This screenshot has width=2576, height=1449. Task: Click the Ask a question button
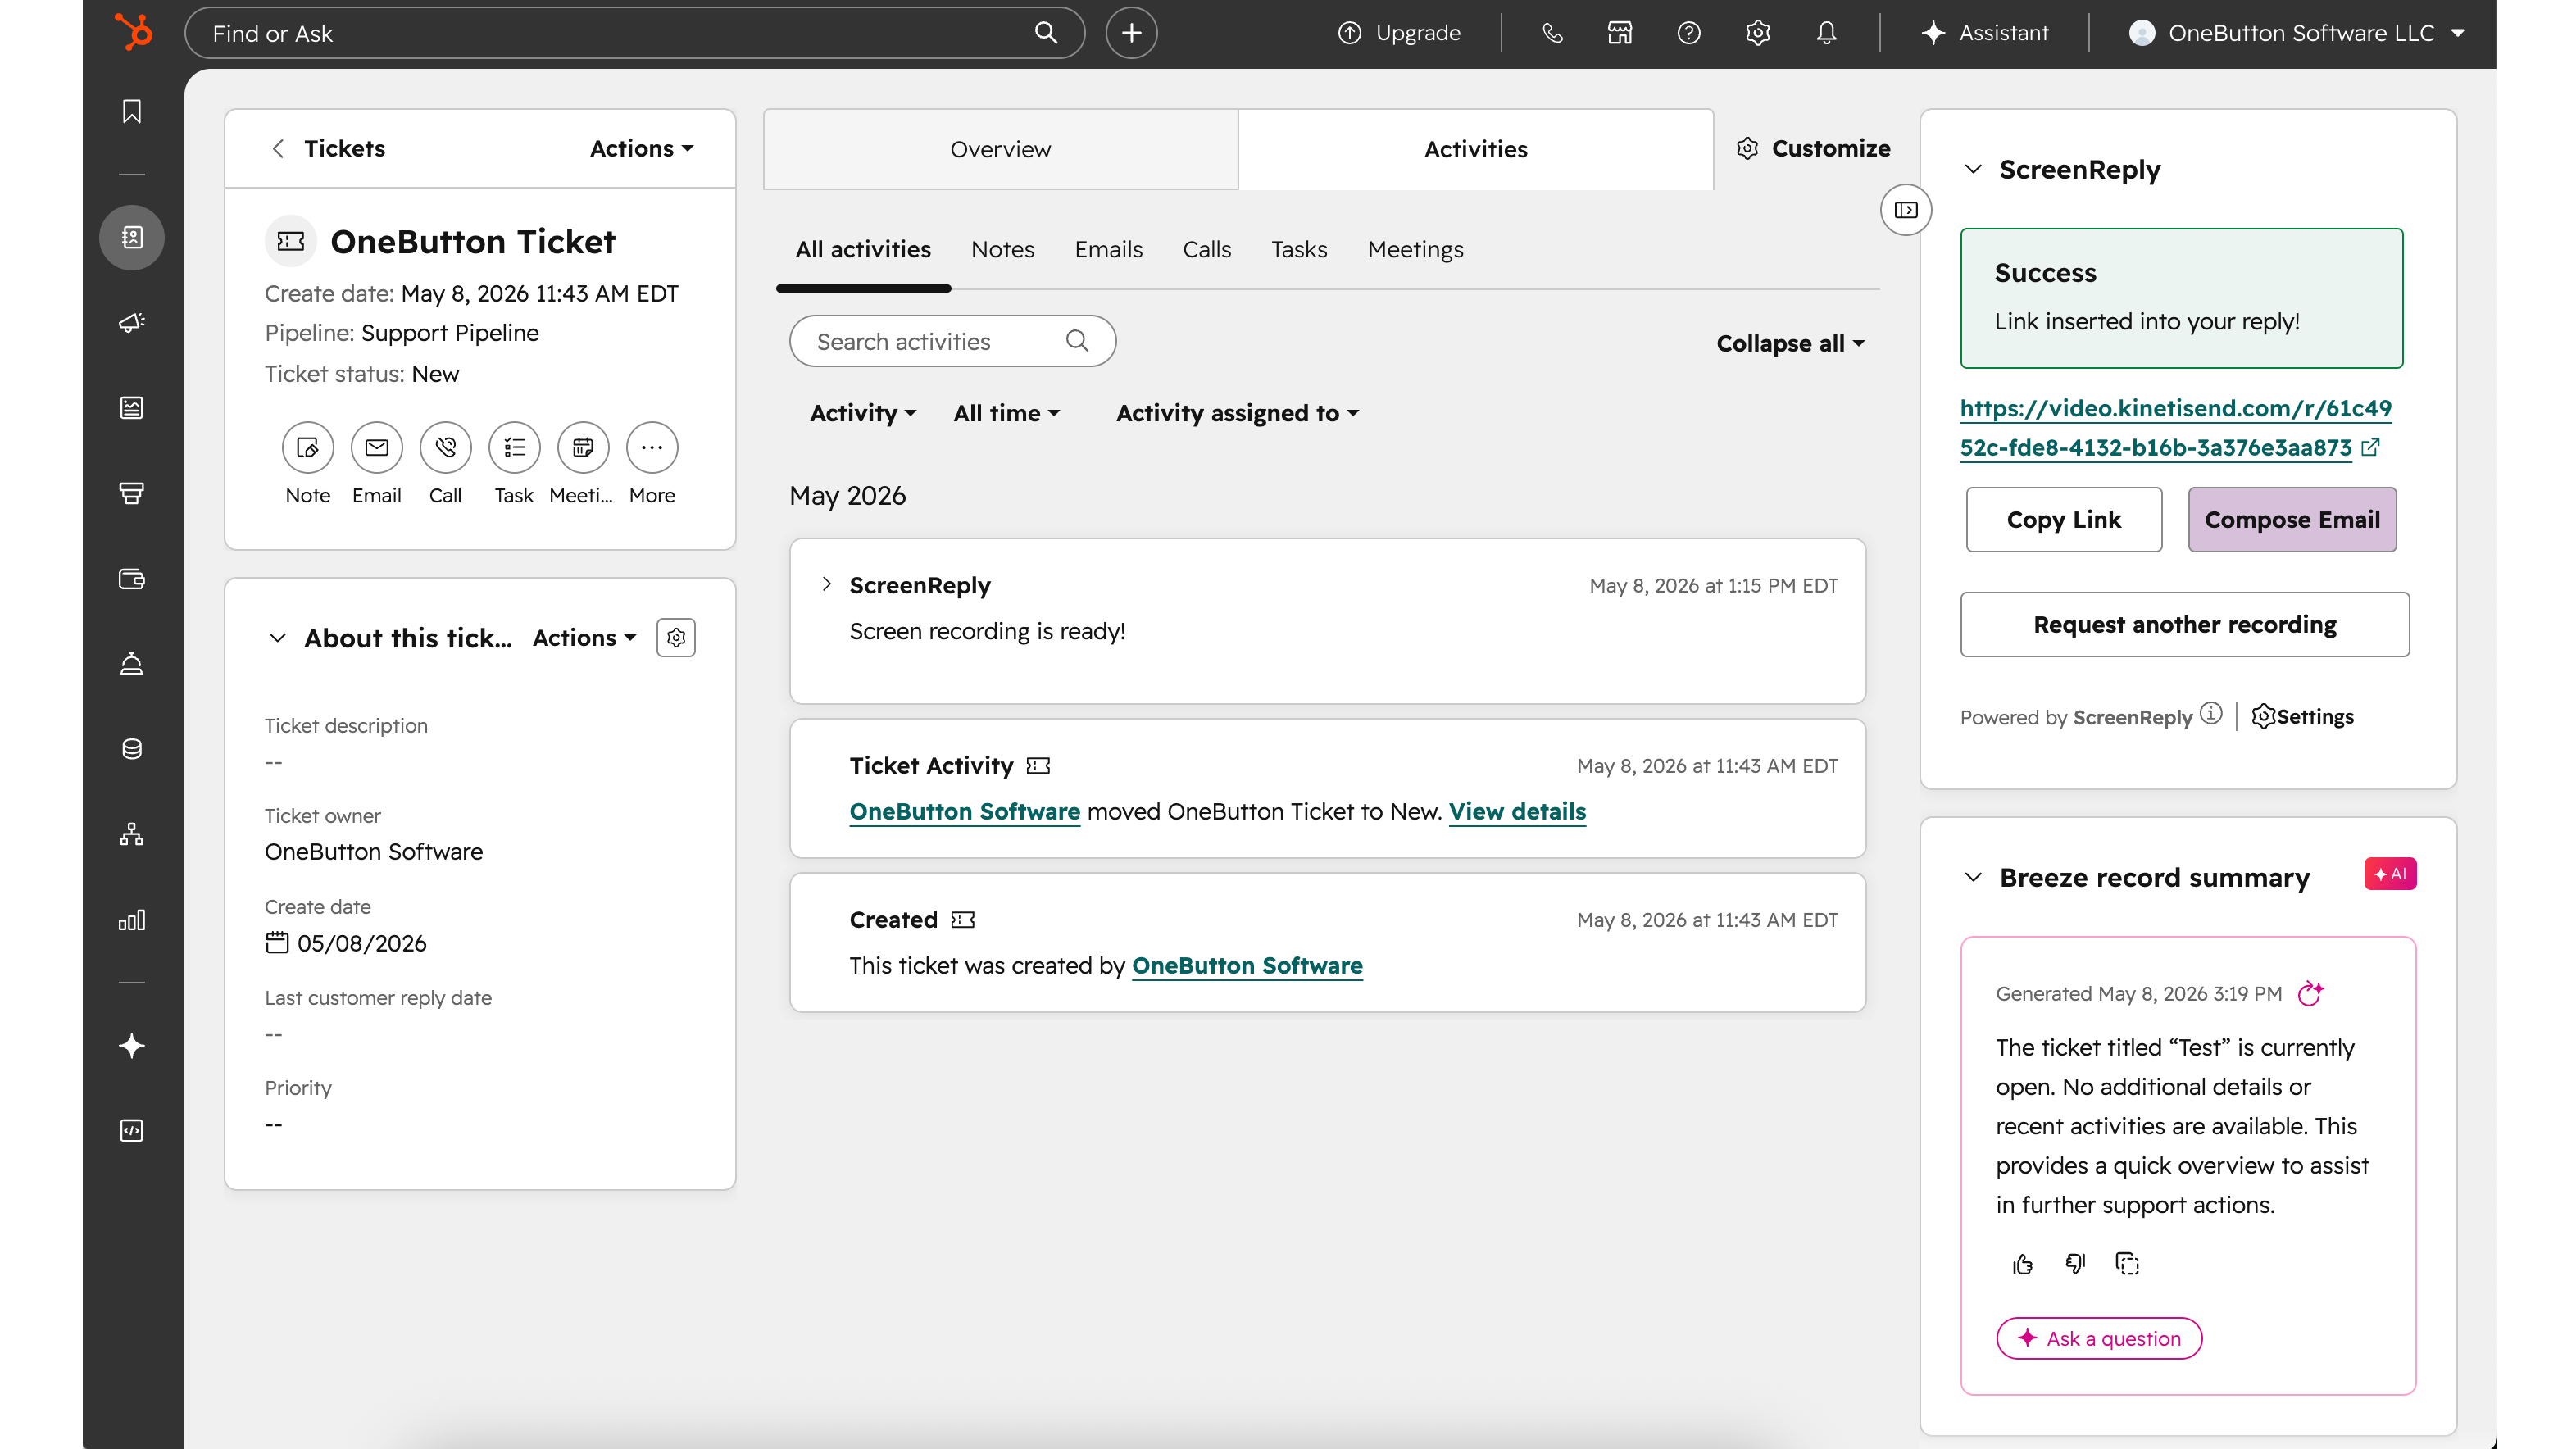click(2098, 1338)
